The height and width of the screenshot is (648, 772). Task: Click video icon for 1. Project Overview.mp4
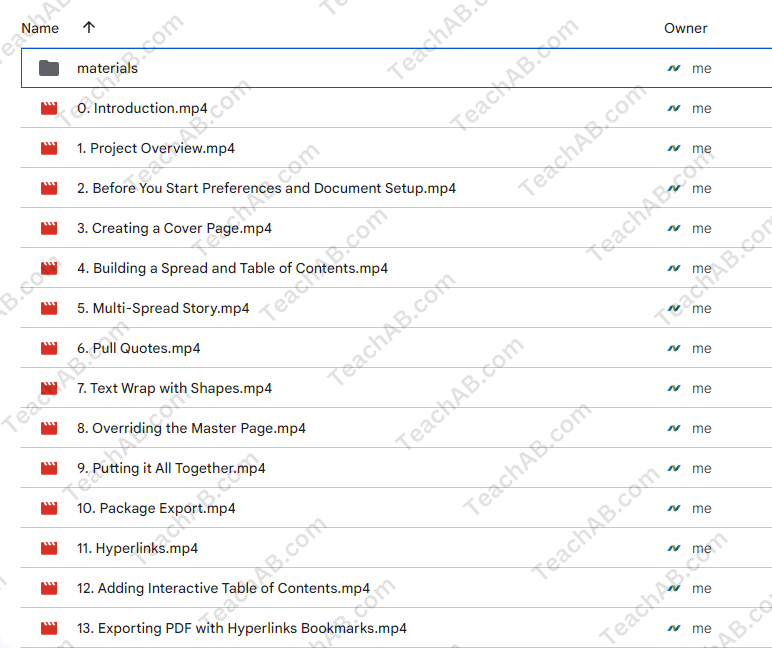[x=49, y=148]
